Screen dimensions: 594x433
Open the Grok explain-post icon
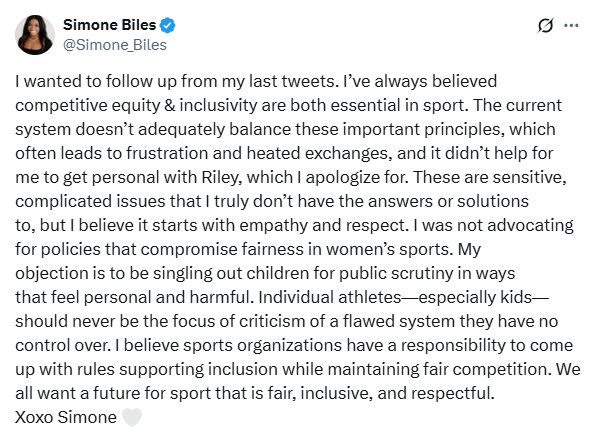[546, 26]
